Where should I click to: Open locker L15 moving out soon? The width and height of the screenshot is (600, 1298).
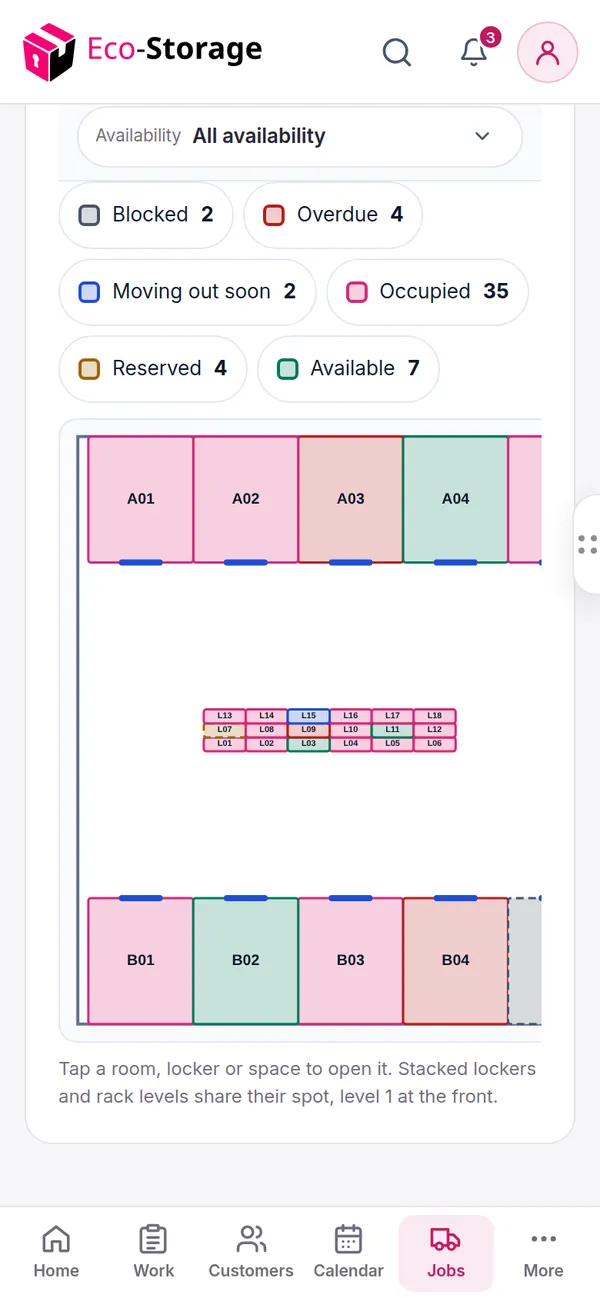click(x=309, y=716)
